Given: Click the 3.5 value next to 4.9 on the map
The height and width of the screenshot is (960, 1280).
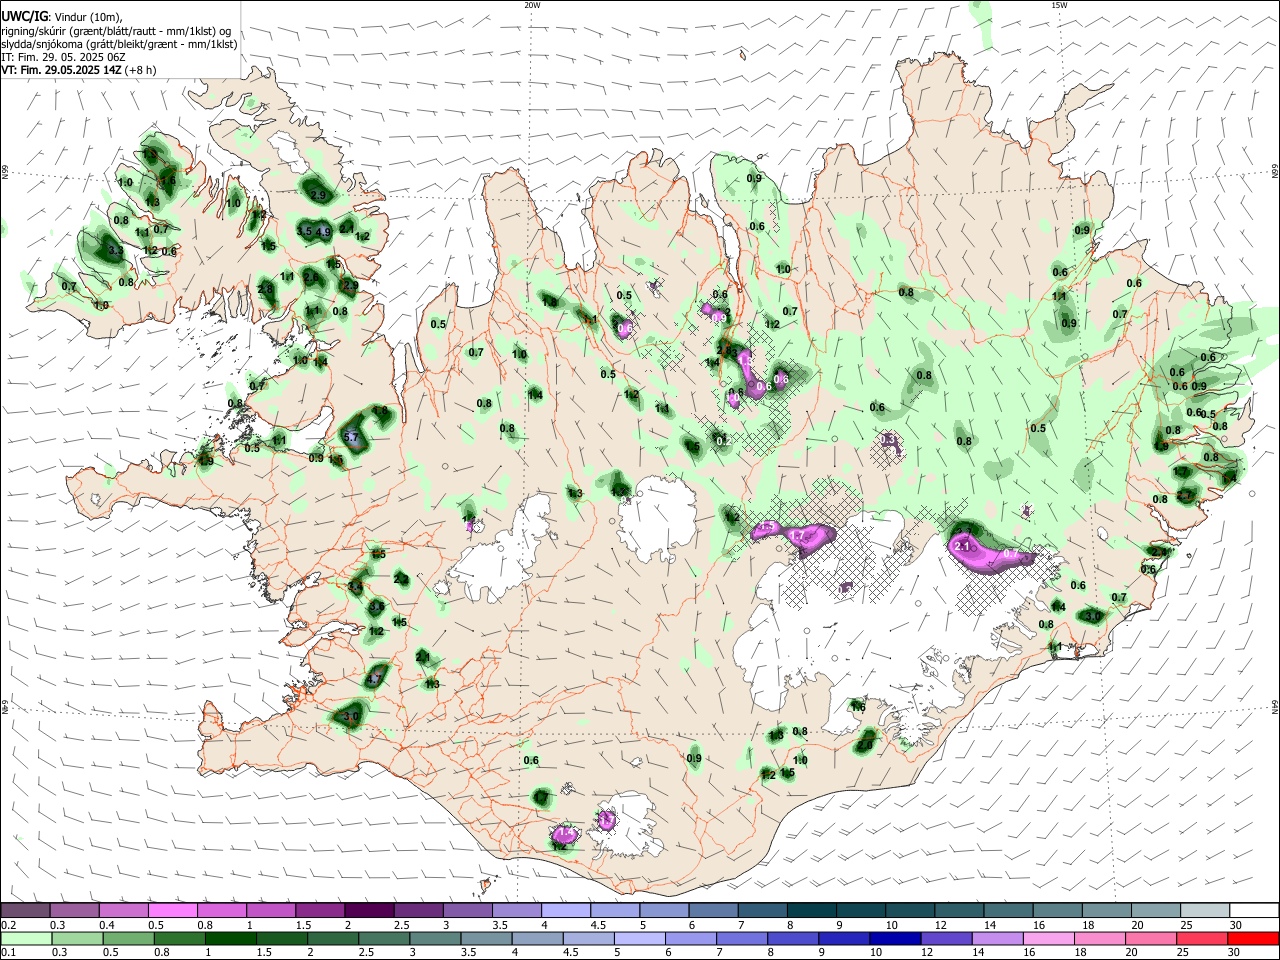Looking at the screenshot, I should 305,232.
